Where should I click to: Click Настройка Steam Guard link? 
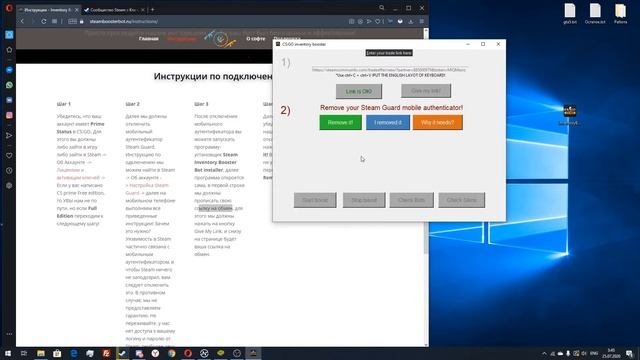[x=147, y=189]
